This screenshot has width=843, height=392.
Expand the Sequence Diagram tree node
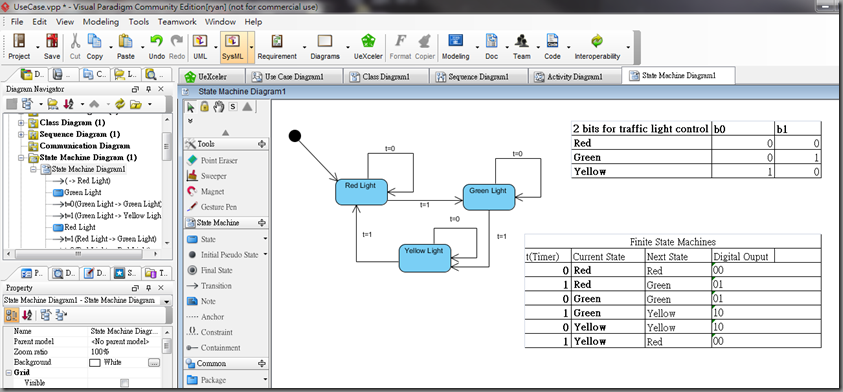tap(22, 134)
